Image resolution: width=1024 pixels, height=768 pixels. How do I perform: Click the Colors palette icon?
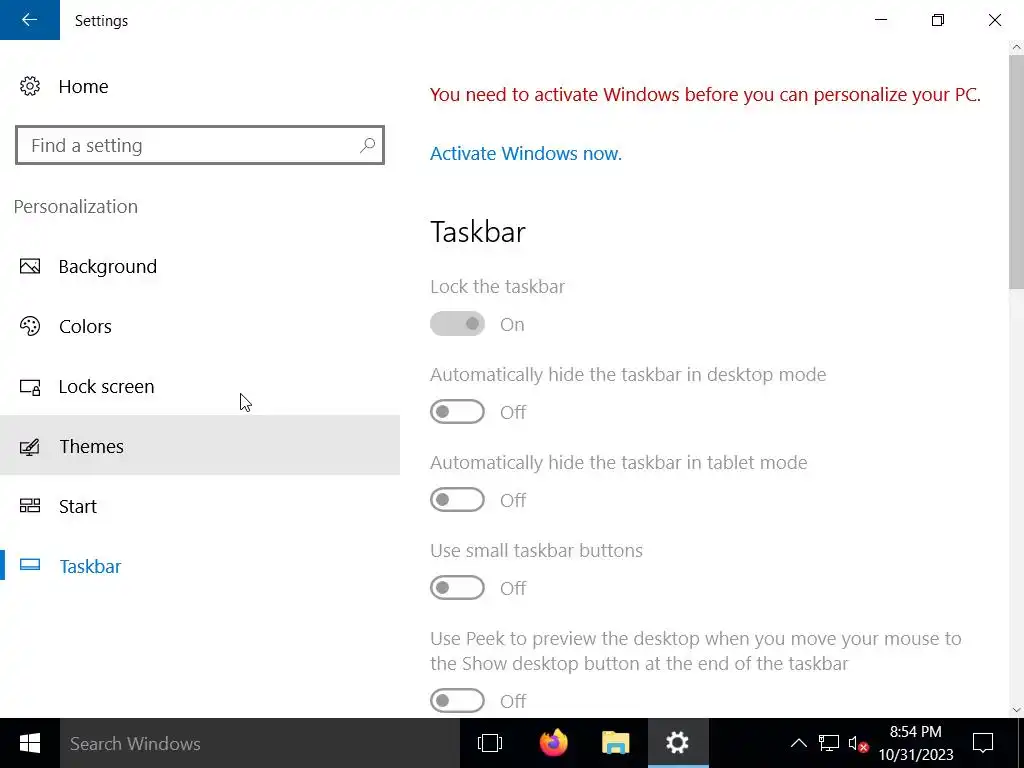(x=29, y=326)
